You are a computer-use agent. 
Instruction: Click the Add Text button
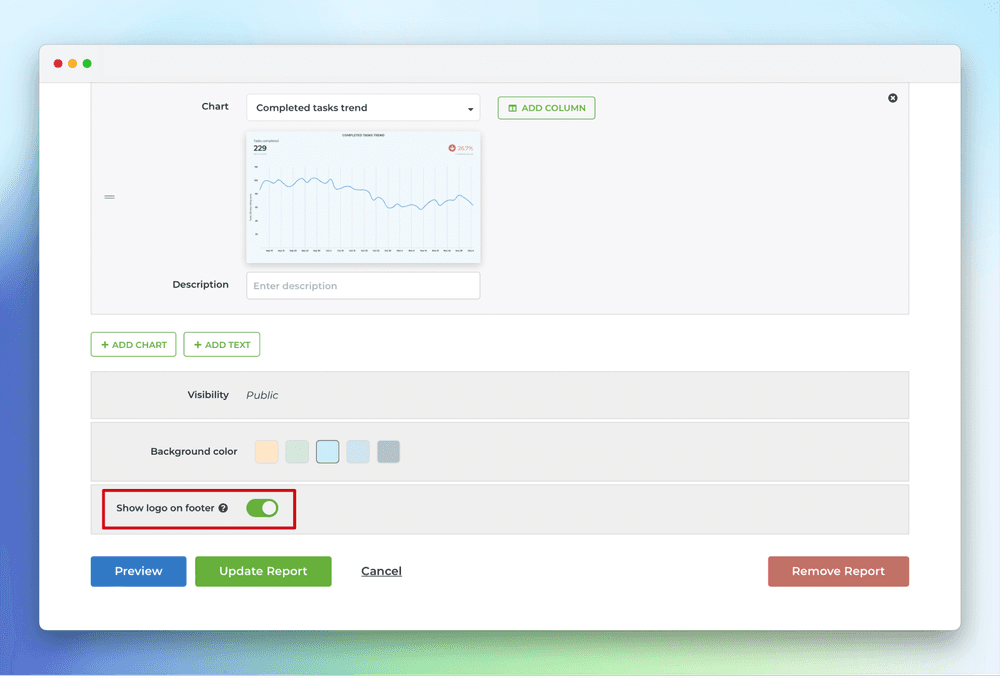click(222, 344)
